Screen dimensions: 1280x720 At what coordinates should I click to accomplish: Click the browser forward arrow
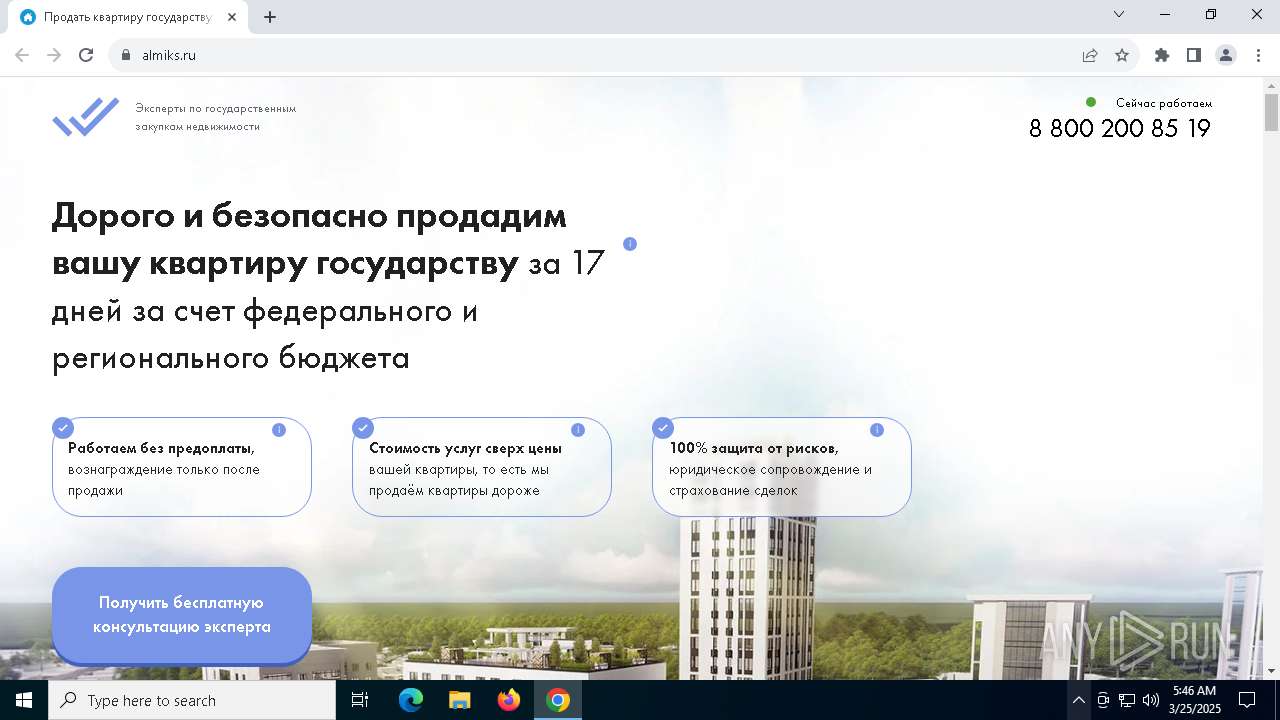[54, 55]
